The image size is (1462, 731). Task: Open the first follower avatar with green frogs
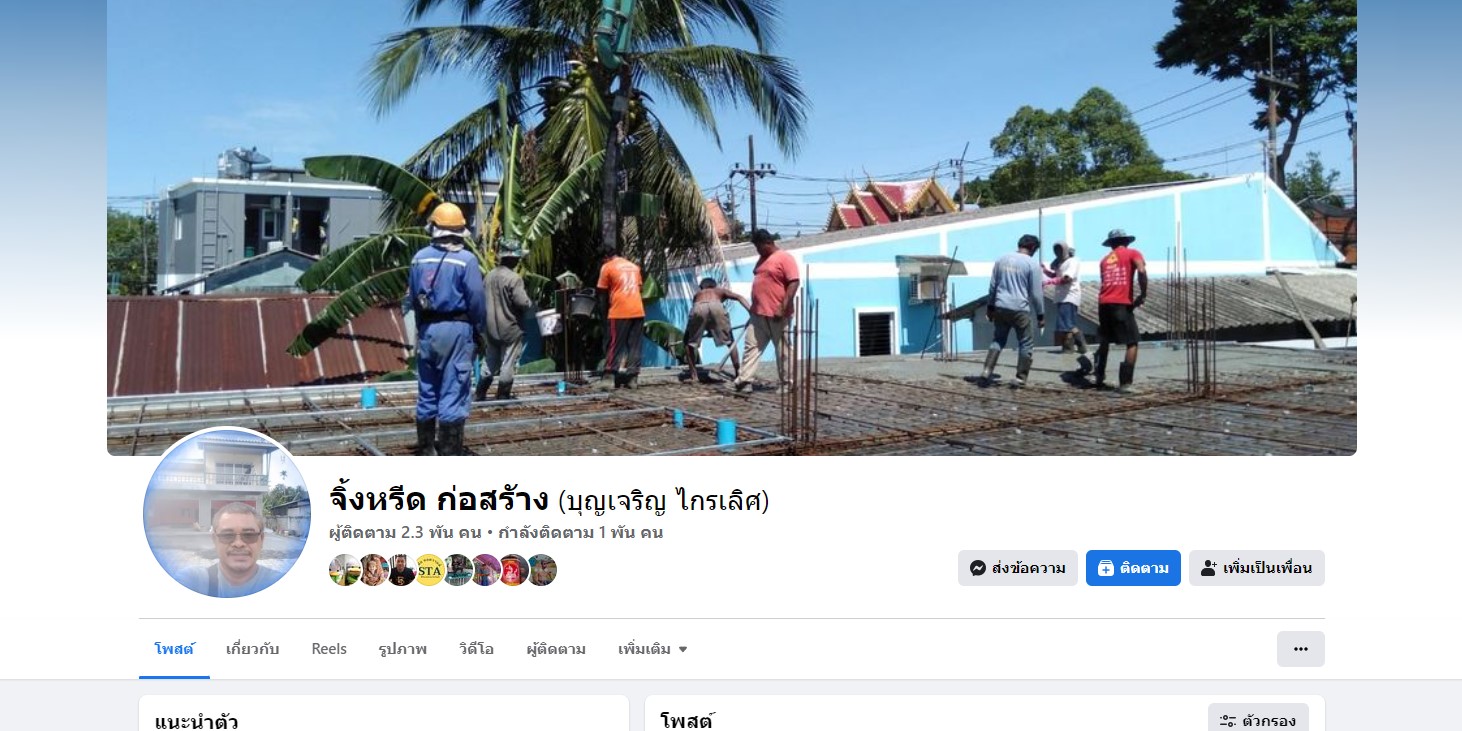345,570
